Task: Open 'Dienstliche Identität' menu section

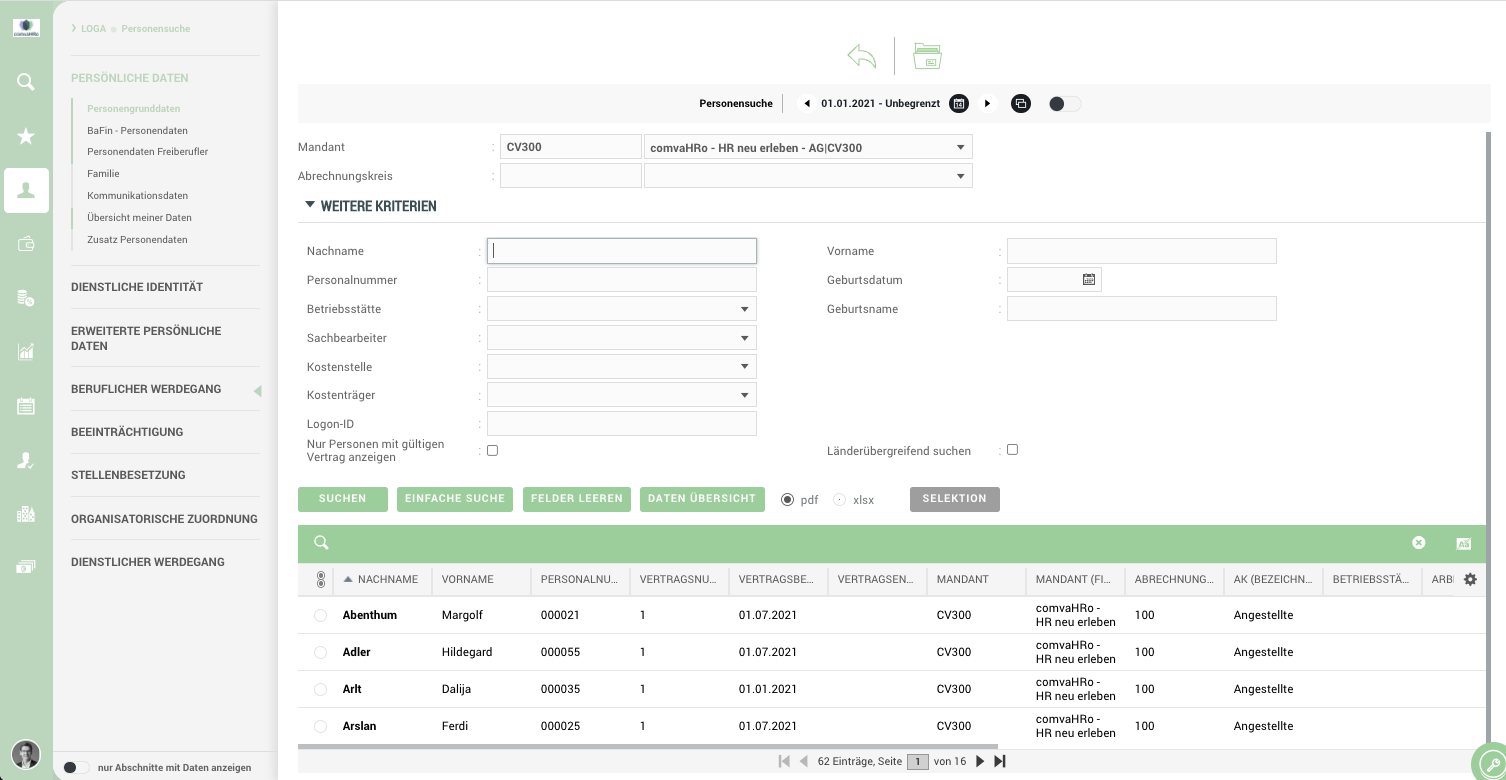Action: tap(137, 287)
